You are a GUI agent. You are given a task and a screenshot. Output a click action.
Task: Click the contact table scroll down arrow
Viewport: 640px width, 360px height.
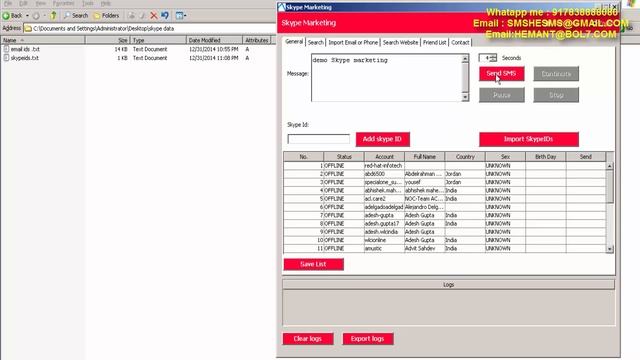coord(609,249)
